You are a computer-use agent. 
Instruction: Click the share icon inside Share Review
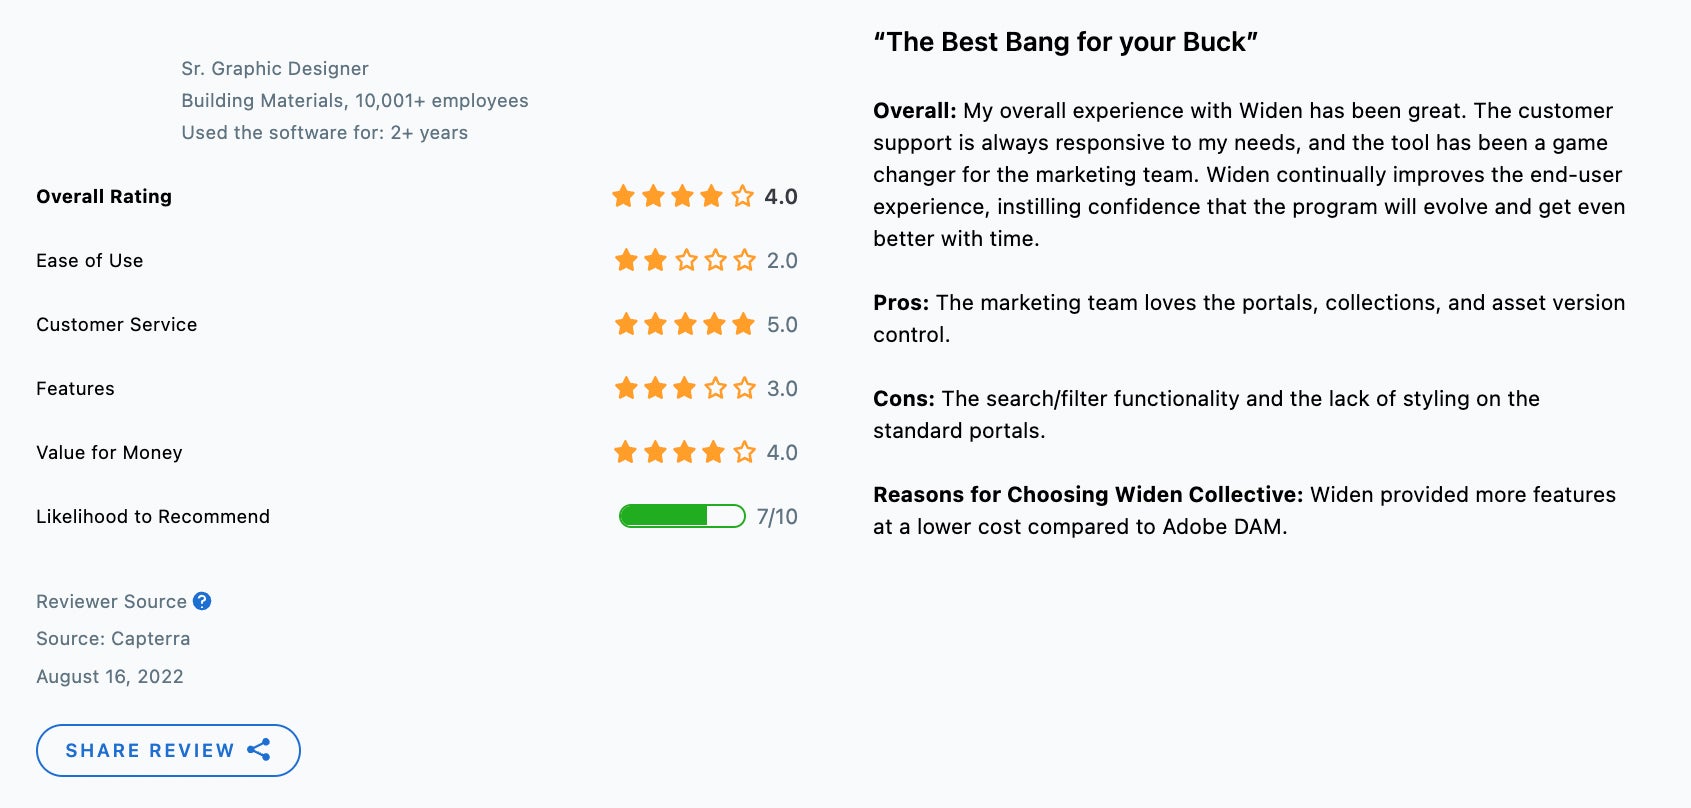pos(259,750)
